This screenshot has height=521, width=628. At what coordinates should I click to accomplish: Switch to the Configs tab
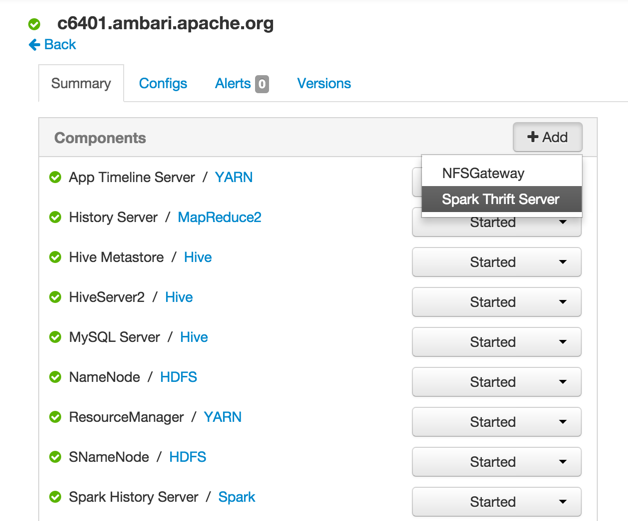click(x=163, y=83)
